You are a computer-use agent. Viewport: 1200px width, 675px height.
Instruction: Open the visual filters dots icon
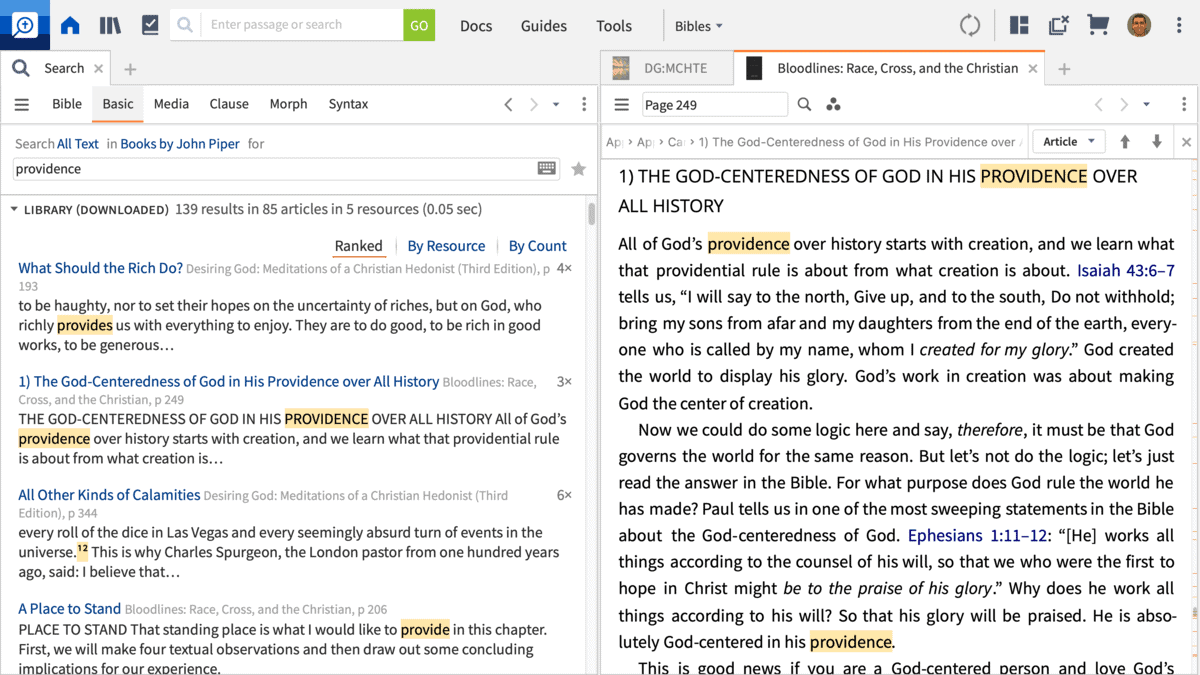(833, 105)
